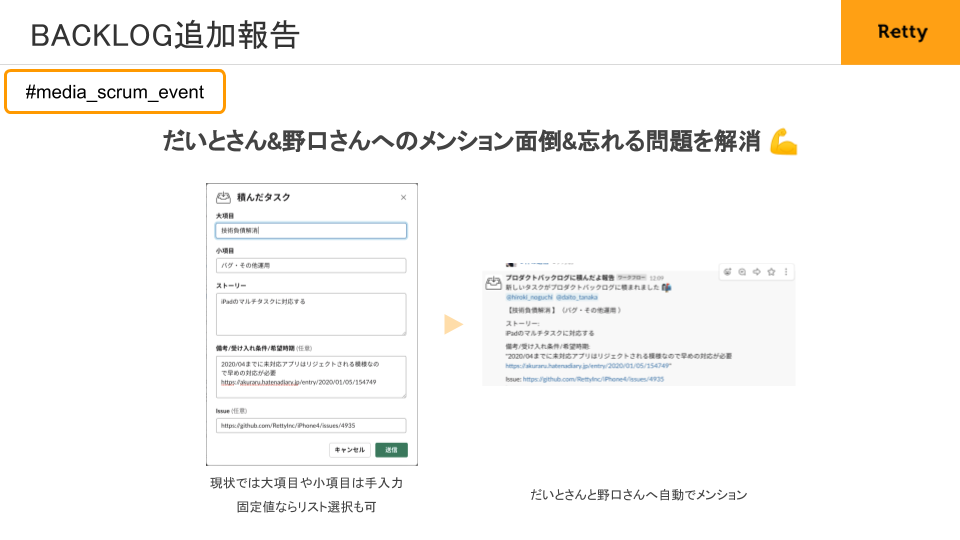
Task: Submit the form with 送信 button
Action: (391, 450)
